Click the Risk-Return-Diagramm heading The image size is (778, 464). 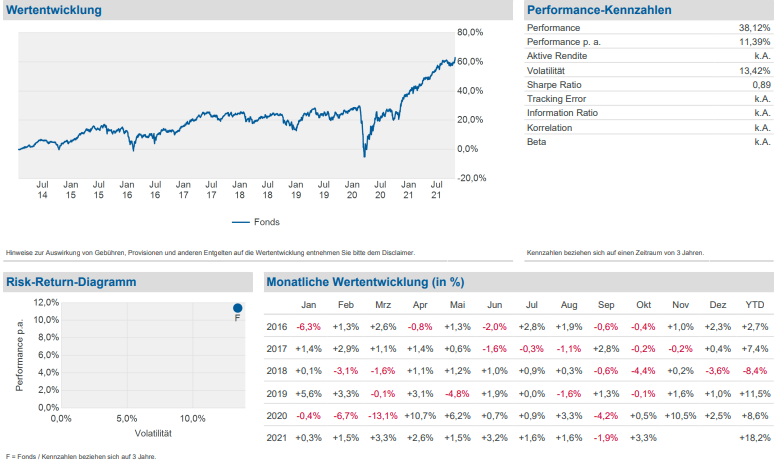[70, 282]
